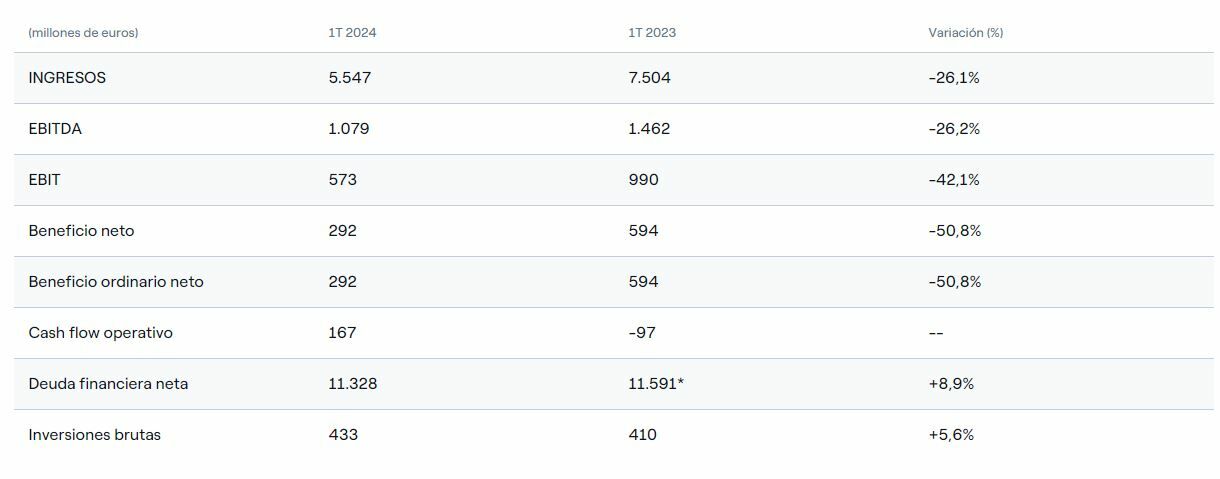Select the Cash flow operativo label
This screenshot has height=479, width=1220.
coord(100,333)
